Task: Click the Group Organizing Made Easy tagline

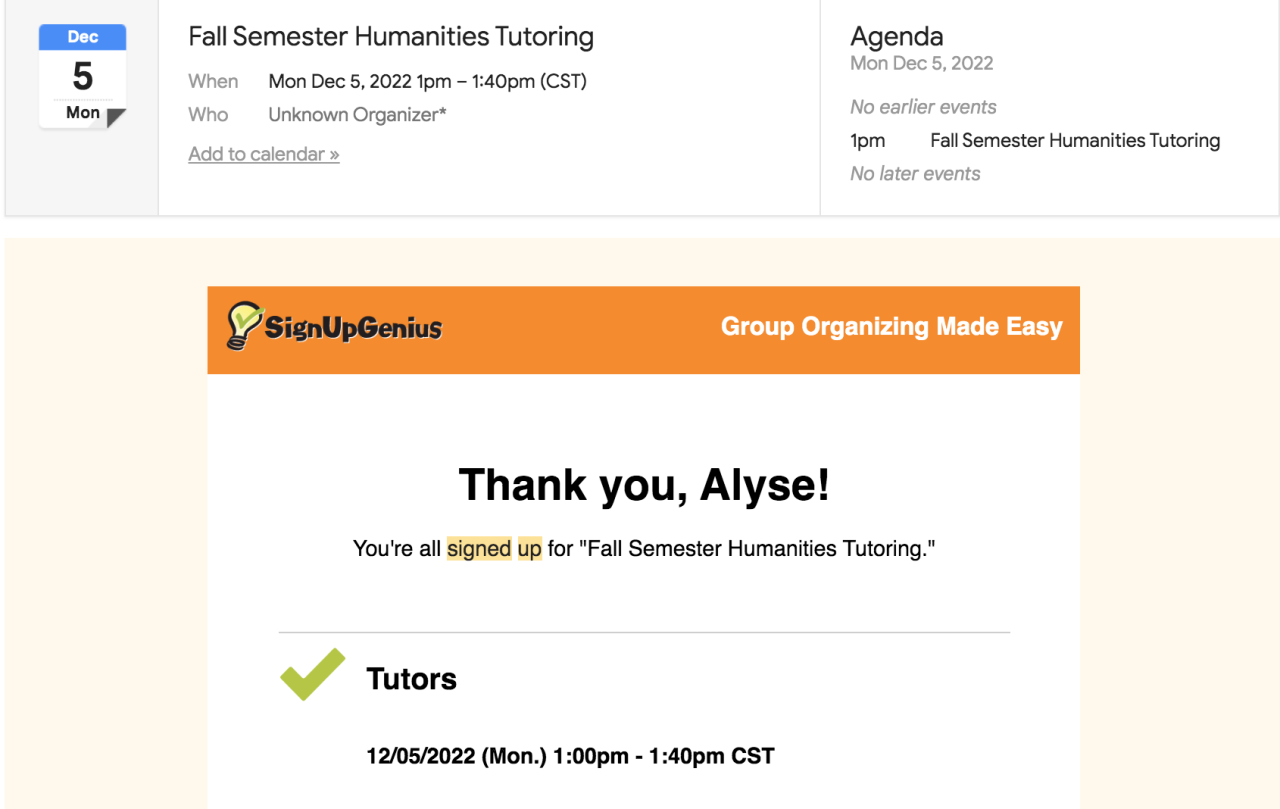Action: click(891, 327)
